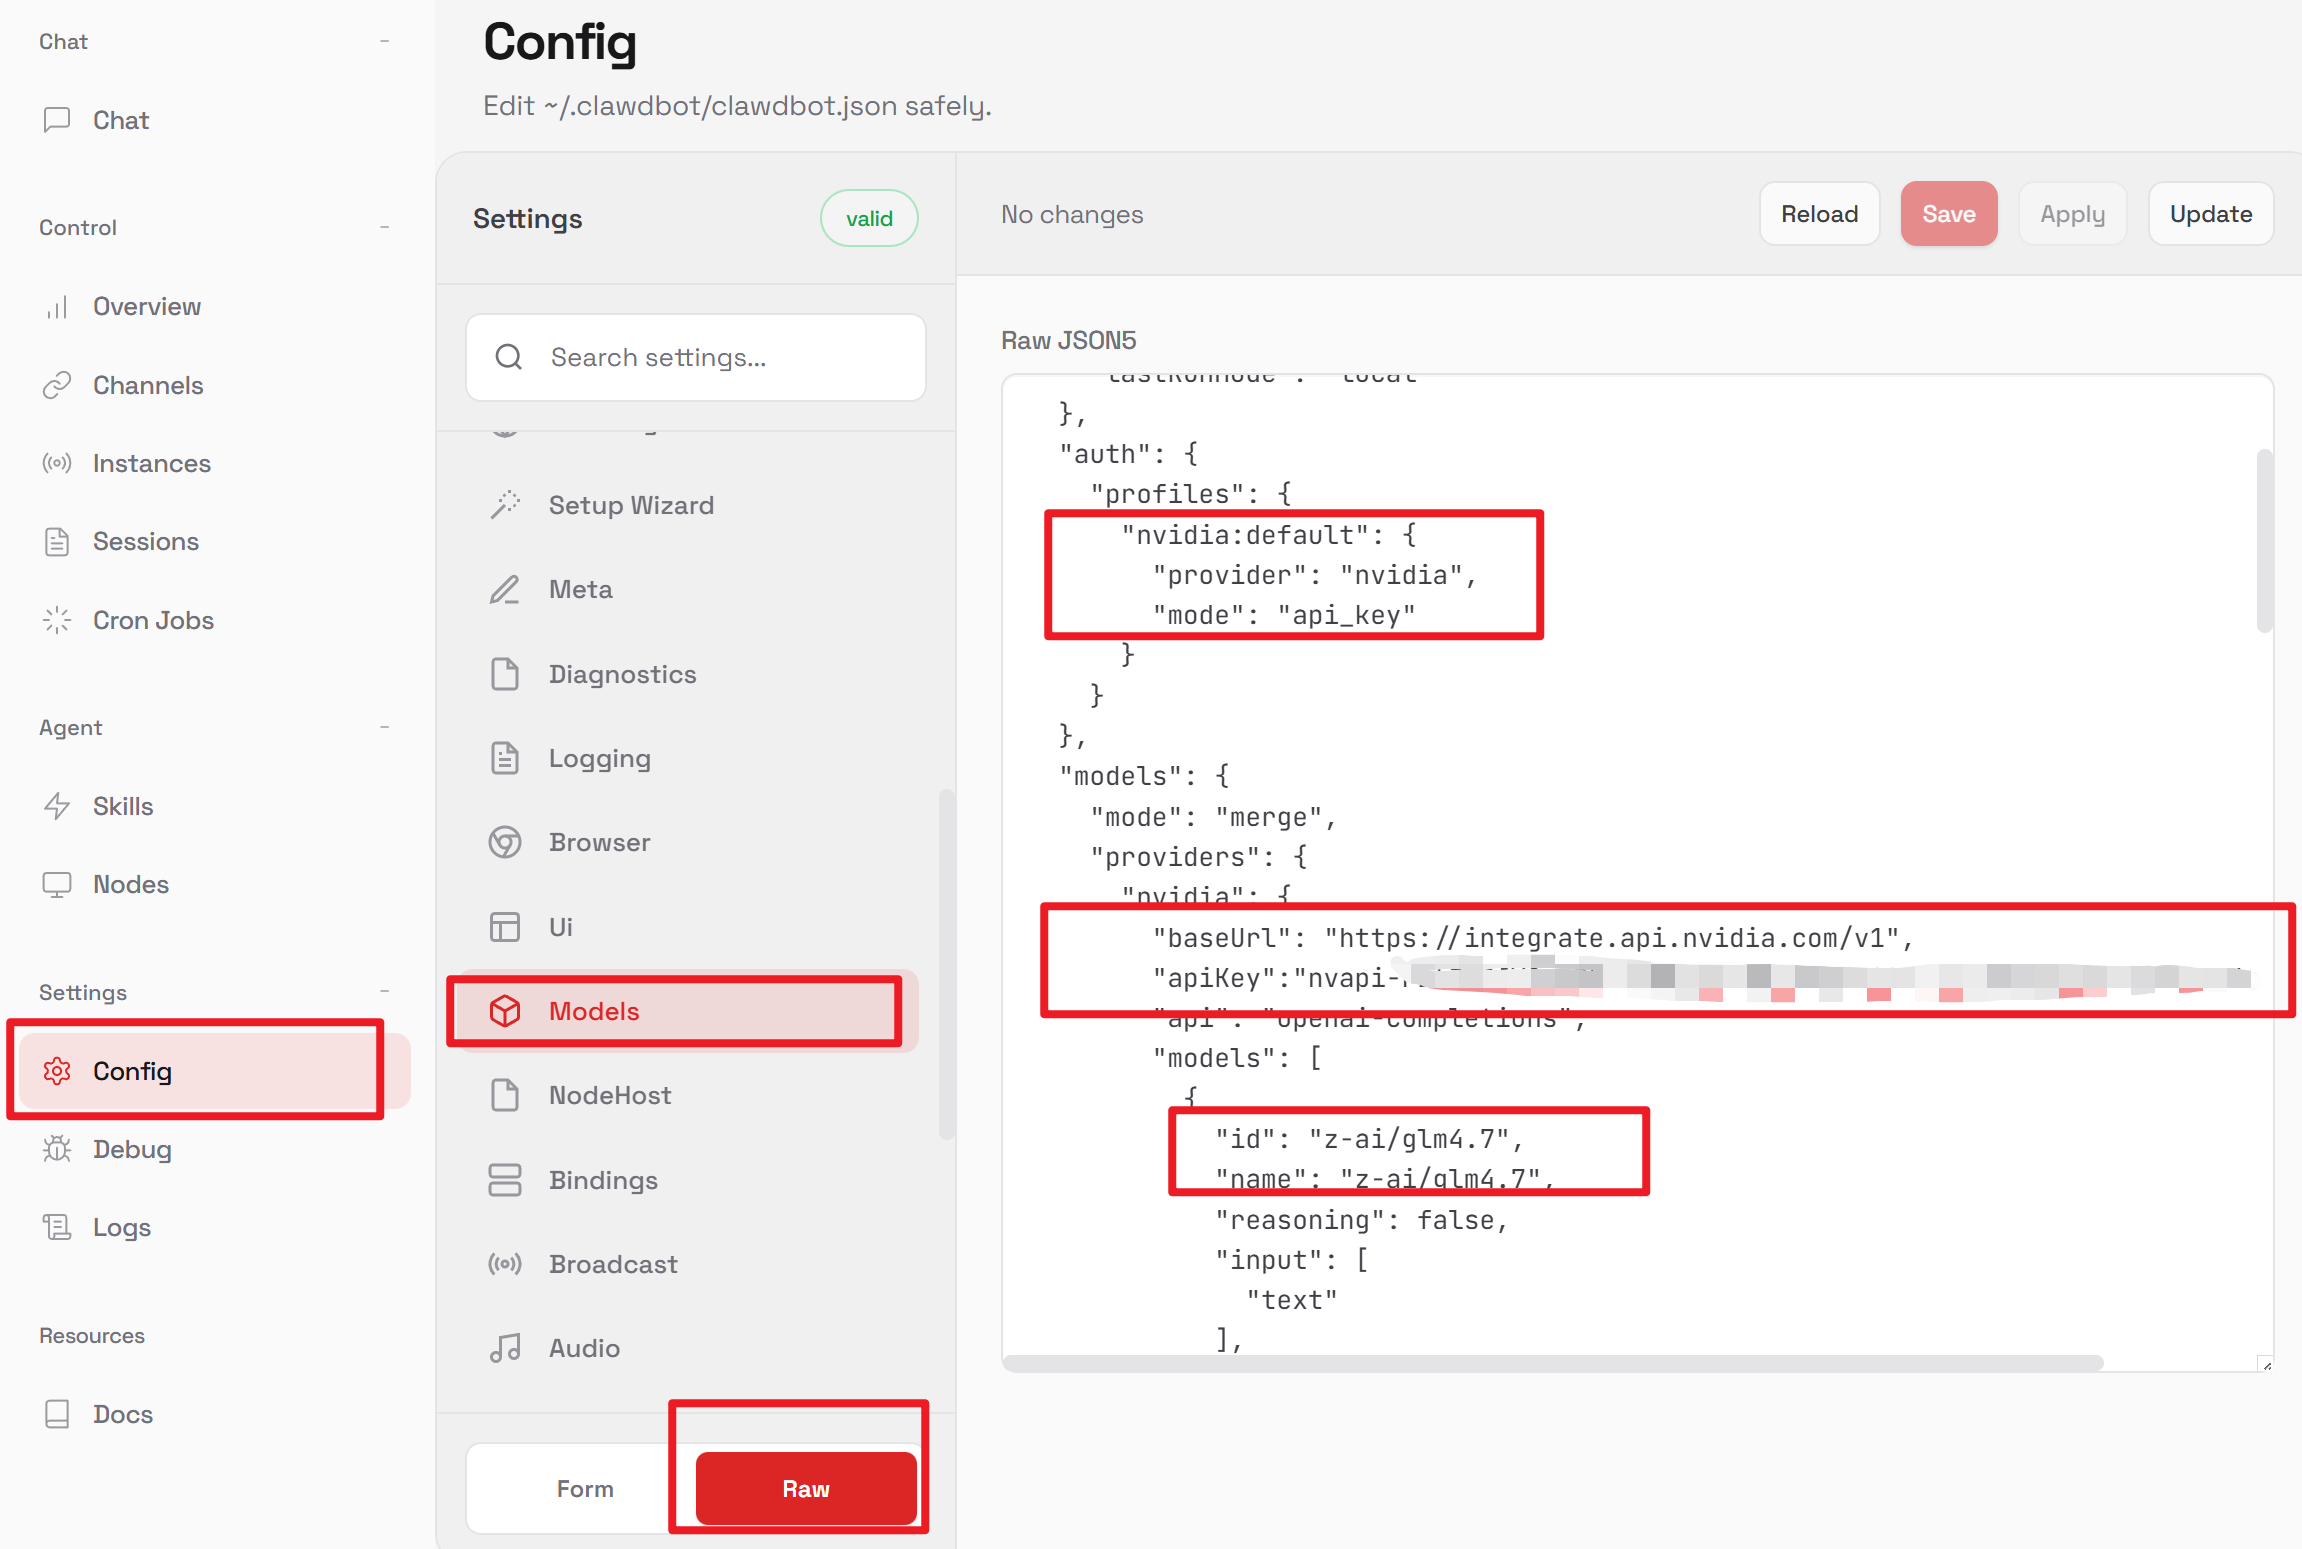Click the Instances broadcast icon
This screenshot has width=2302, height=1549.
pos(57,463)
